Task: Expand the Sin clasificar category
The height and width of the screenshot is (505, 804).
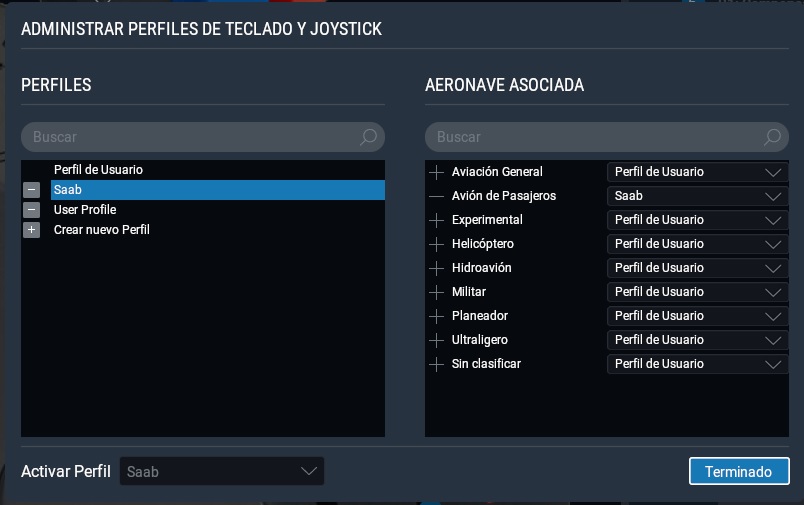Action: click(436, 364)
